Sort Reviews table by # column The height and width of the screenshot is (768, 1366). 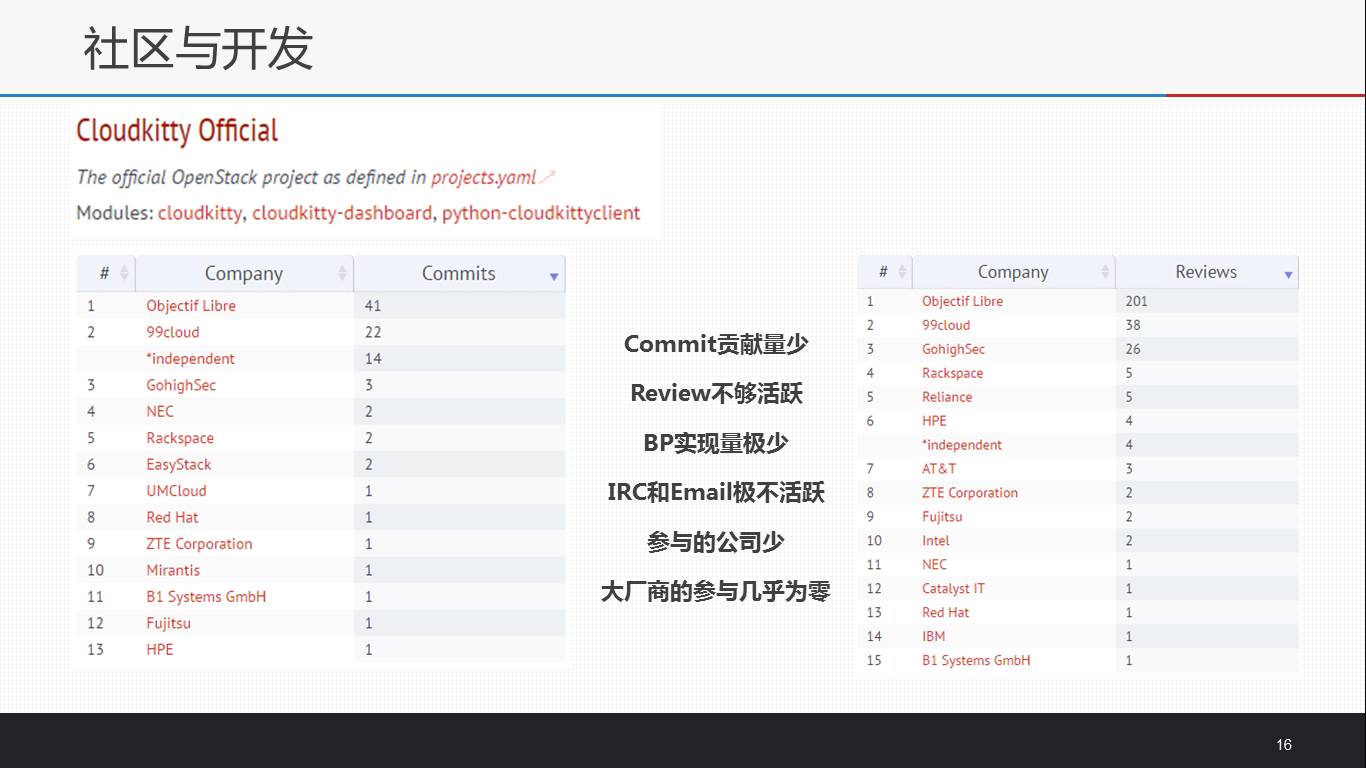[885, 272]
